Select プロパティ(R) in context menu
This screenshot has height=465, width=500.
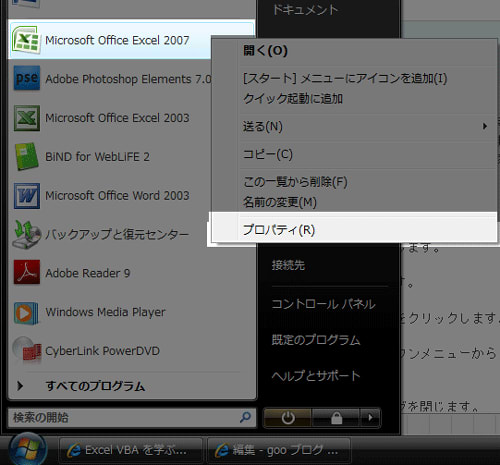point(354,230)
